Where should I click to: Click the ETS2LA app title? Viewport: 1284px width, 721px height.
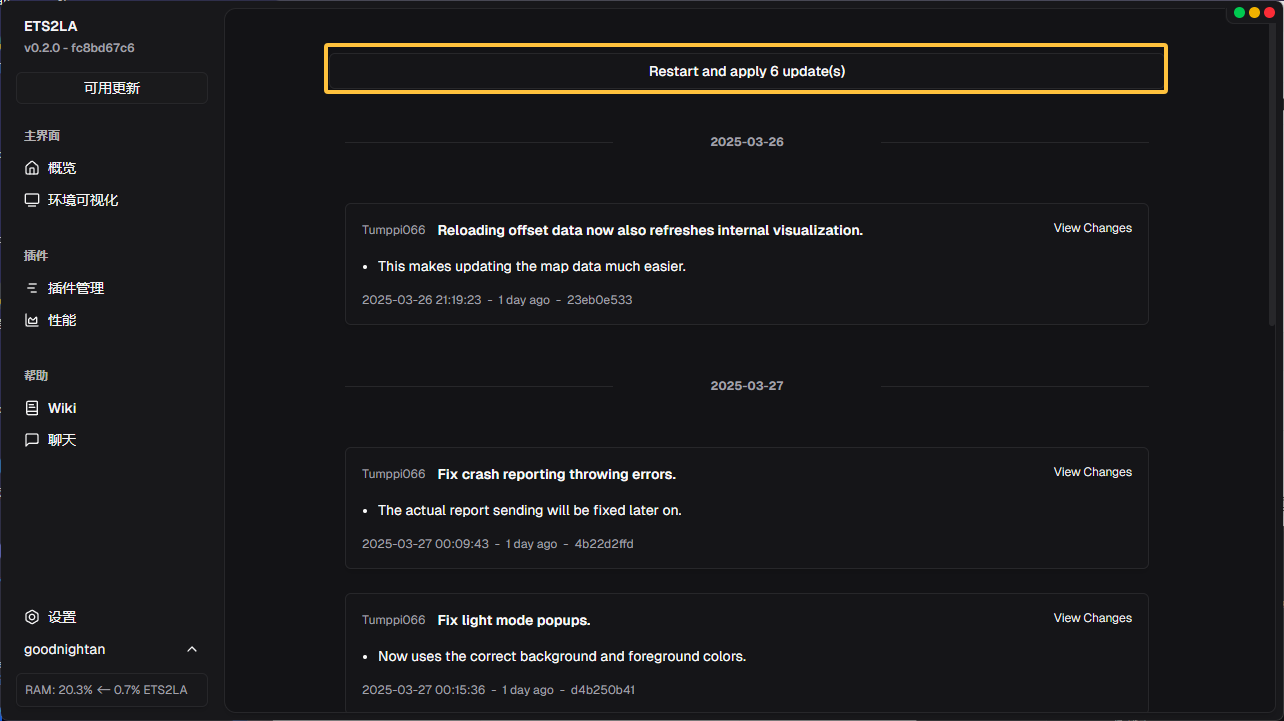click(x=50, y=27)
